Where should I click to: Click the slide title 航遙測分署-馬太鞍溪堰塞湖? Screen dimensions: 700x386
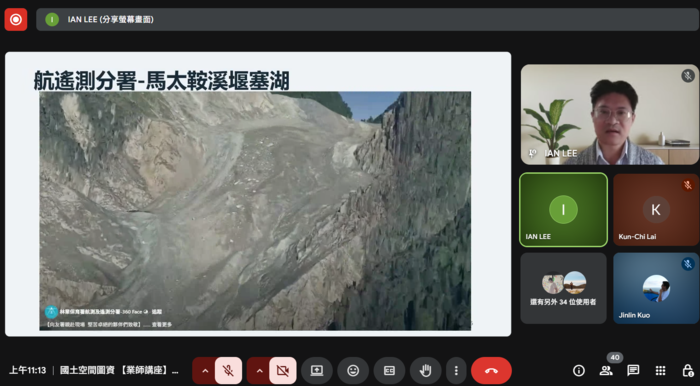[x=162, y=81]
